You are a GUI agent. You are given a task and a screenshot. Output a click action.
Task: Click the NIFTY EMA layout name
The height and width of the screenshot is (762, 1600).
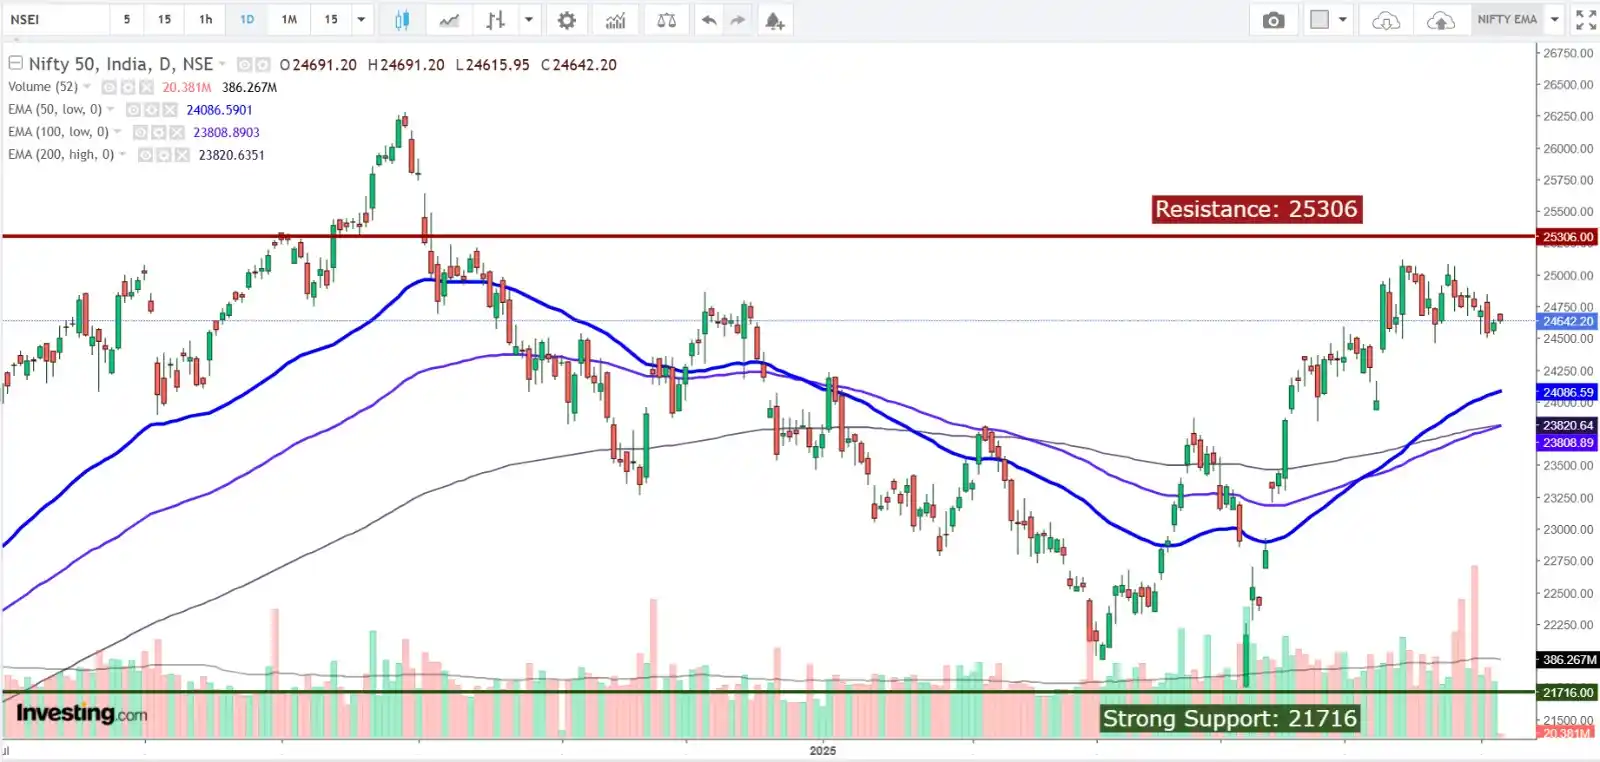coord(1507,20)
